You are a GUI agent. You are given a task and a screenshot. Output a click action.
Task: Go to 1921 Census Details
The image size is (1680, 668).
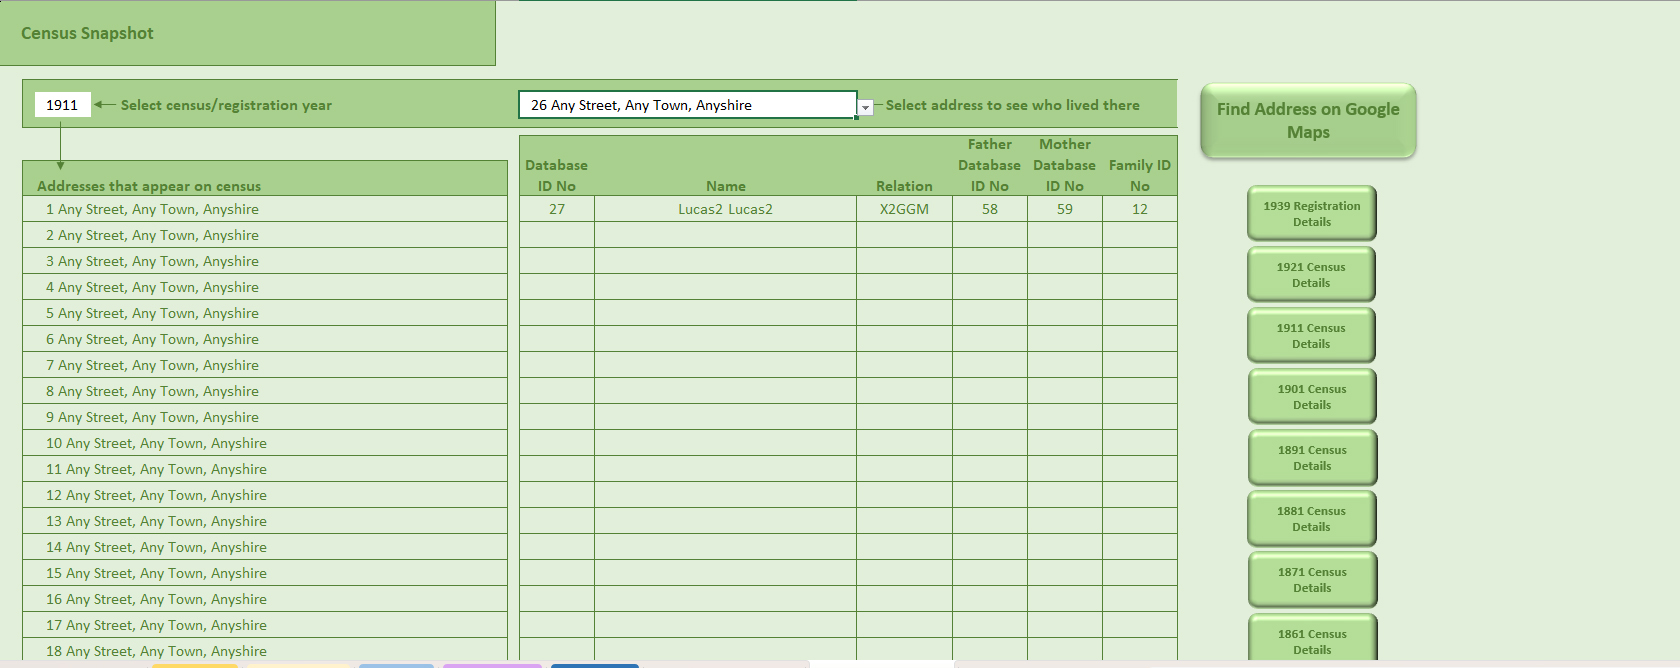coord(1310,275)
